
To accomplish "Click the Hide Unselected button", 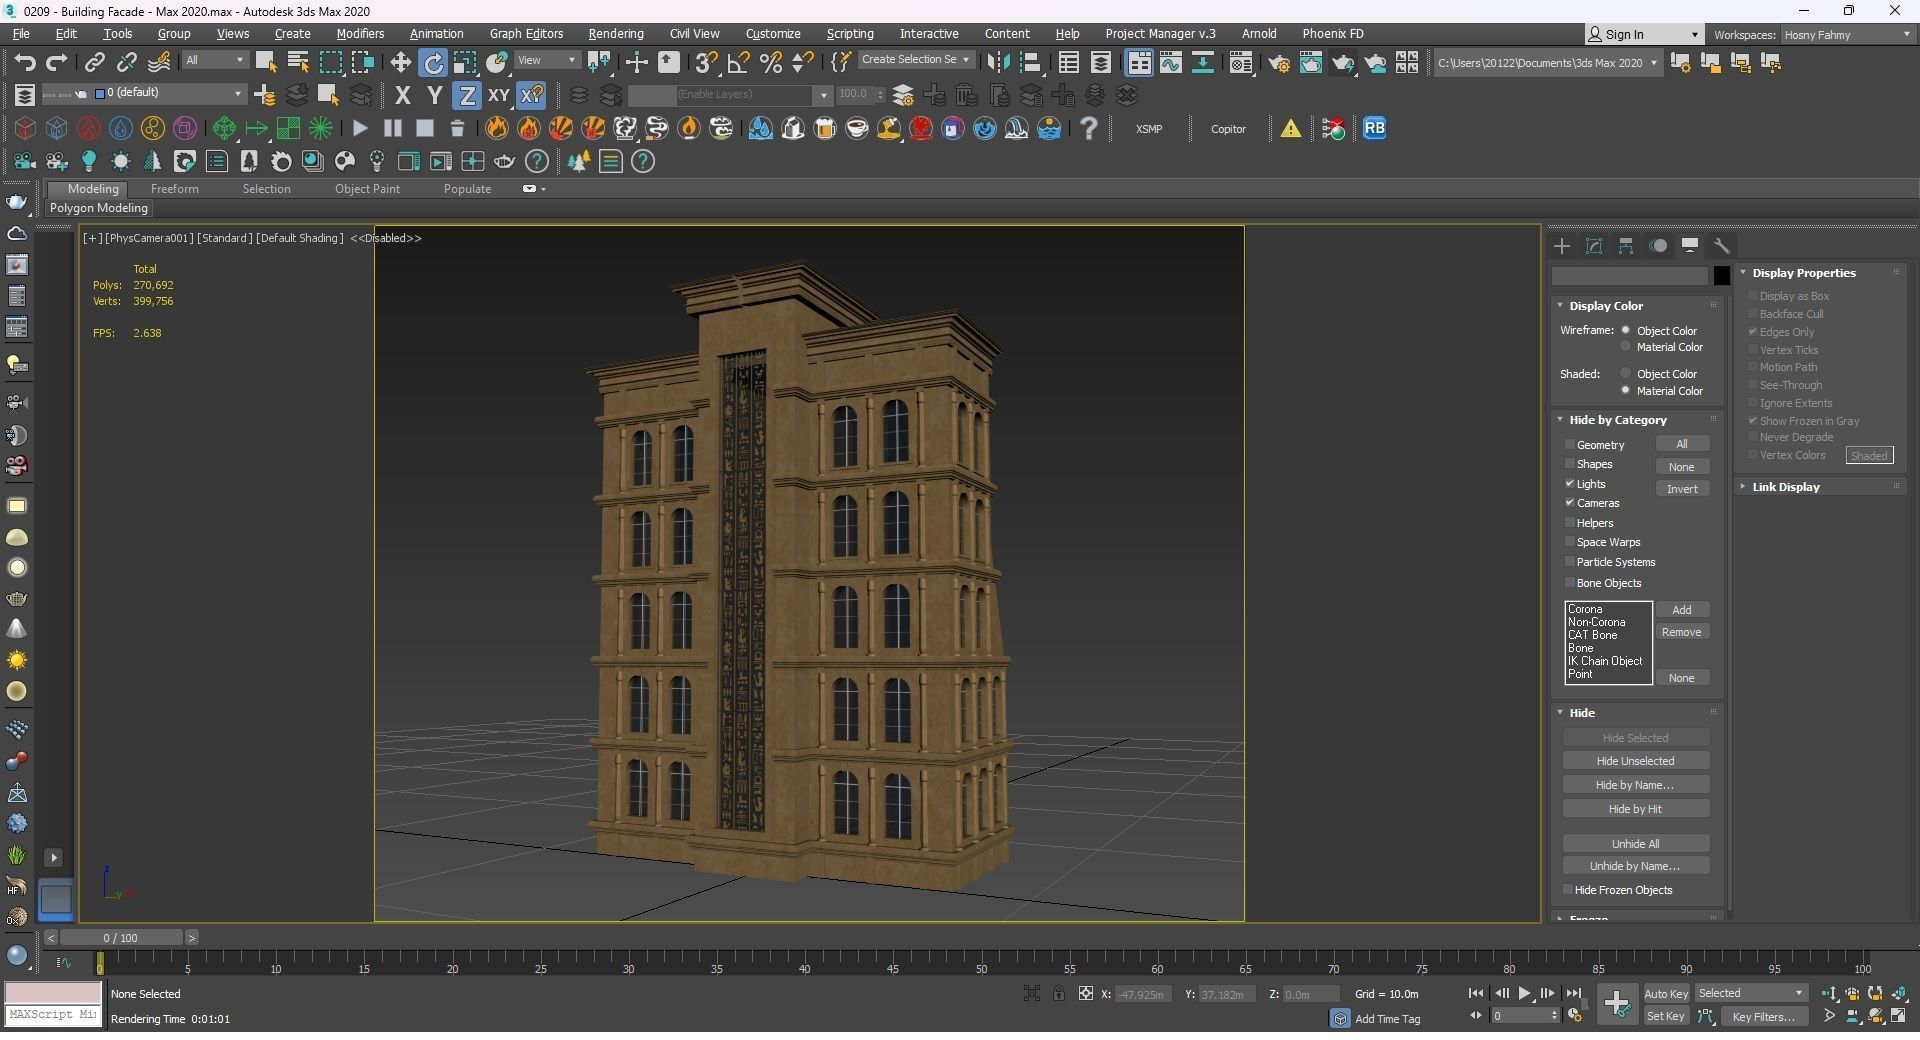I will [1635, 760].
